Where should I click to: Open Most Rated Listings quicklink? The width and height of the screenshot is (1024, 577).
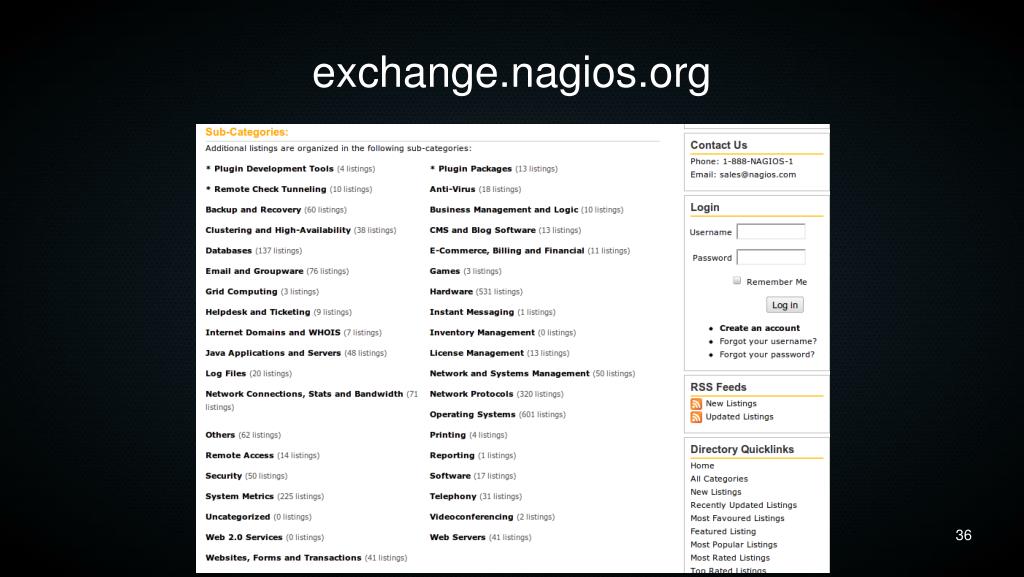pos(730,557)
